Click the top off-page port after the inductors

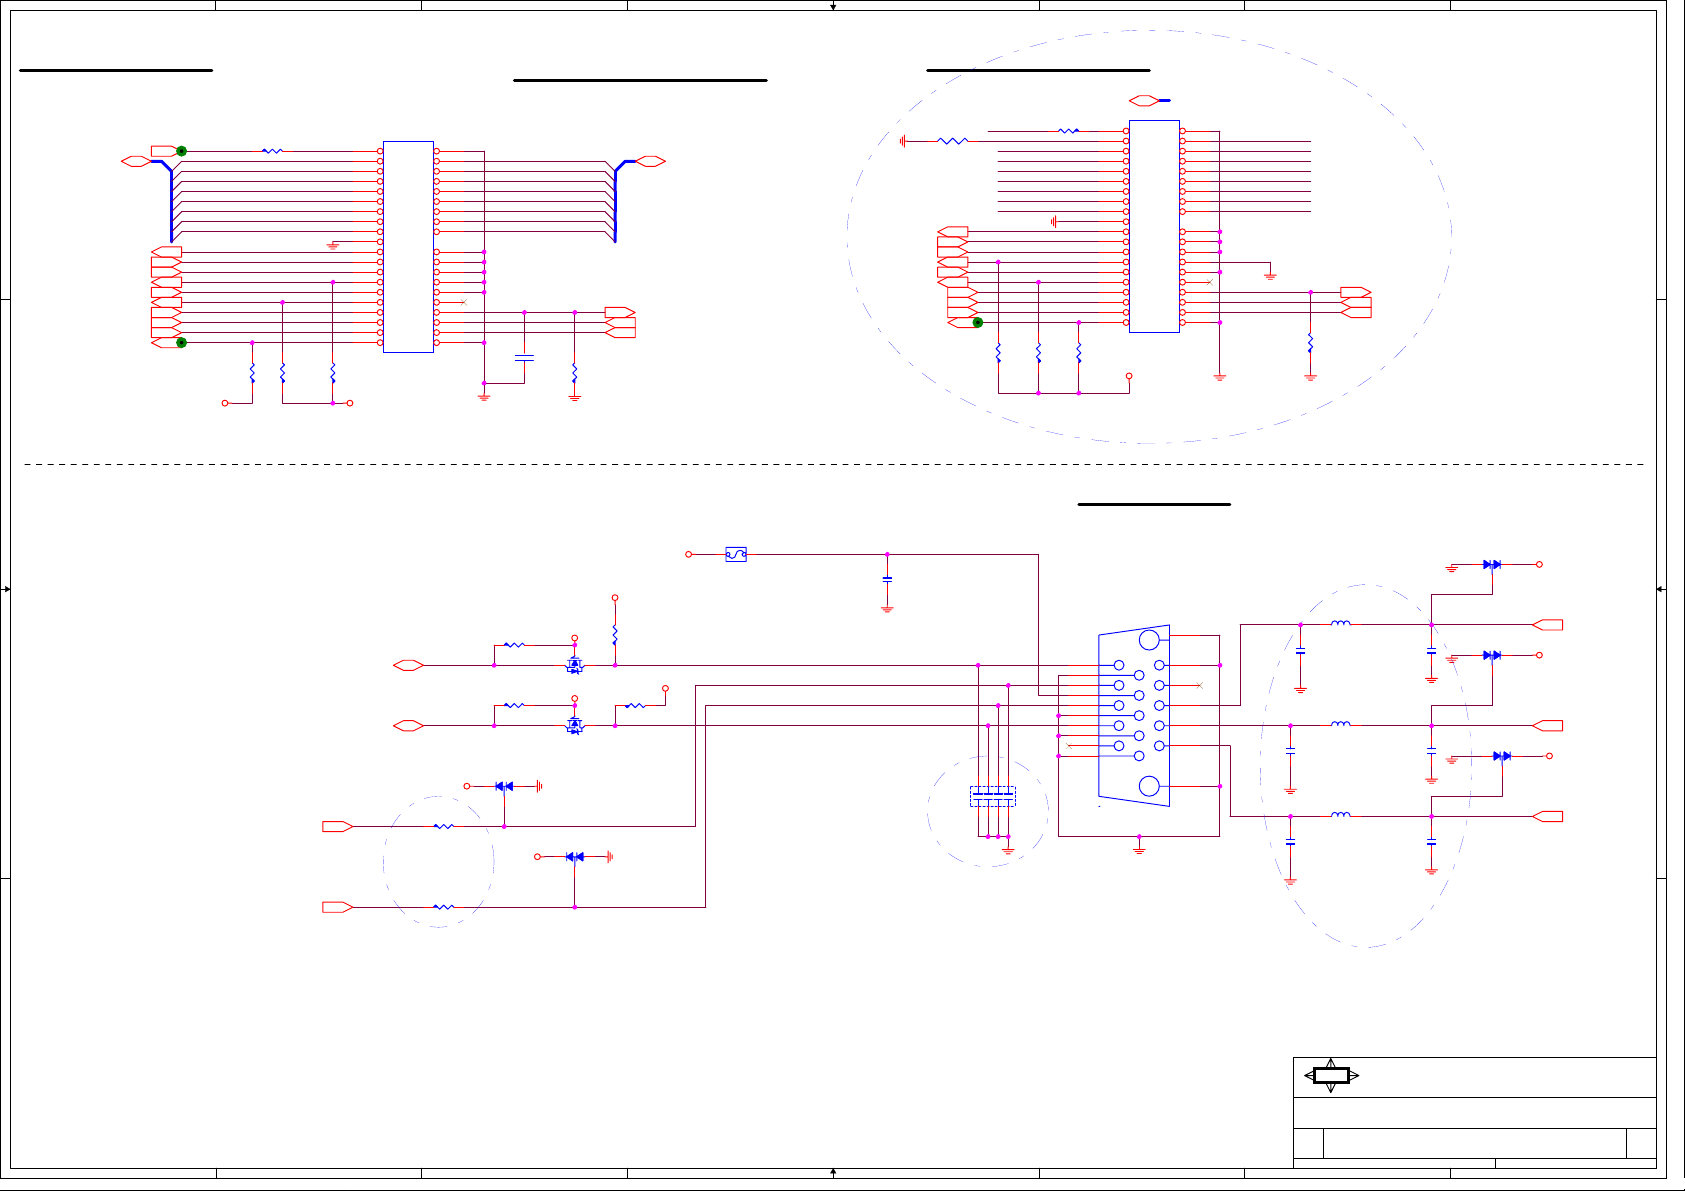1548,625
